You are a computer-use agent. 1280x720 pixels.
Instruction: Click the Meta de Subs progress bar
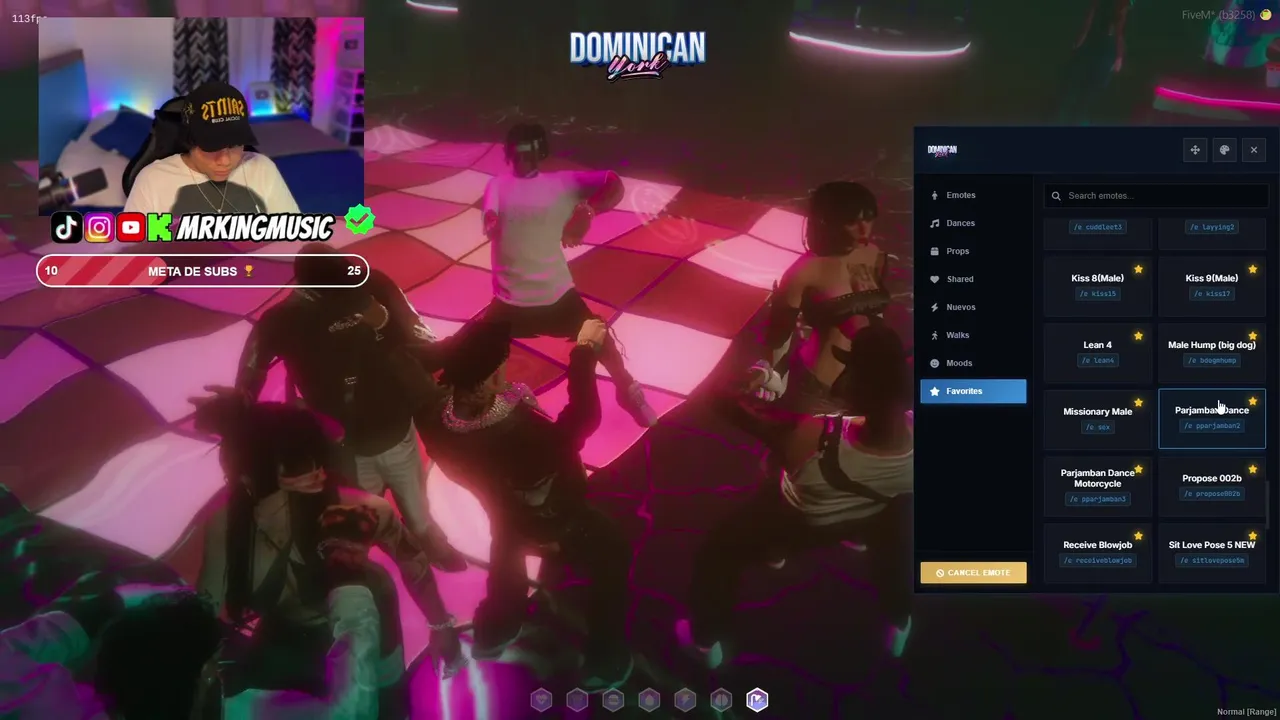tap(202, 271)
